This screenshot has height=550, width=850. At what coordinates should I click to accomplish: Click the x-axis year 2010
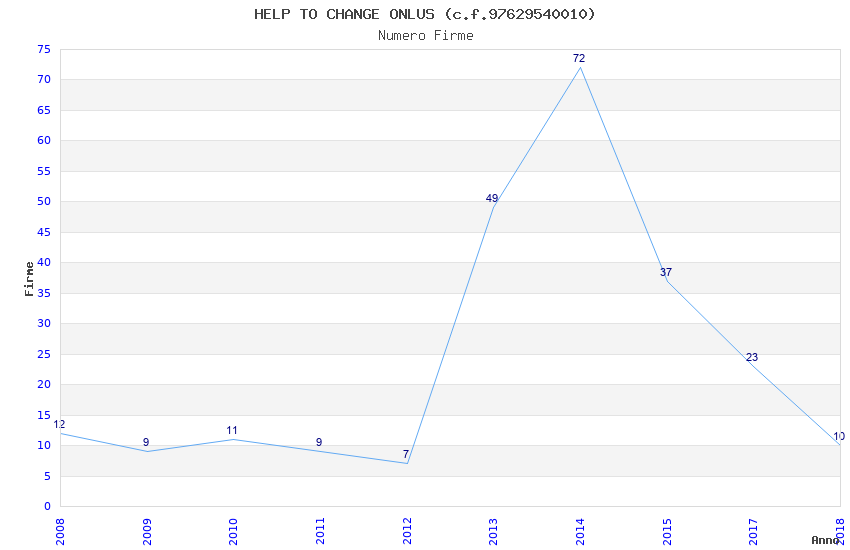233,532
